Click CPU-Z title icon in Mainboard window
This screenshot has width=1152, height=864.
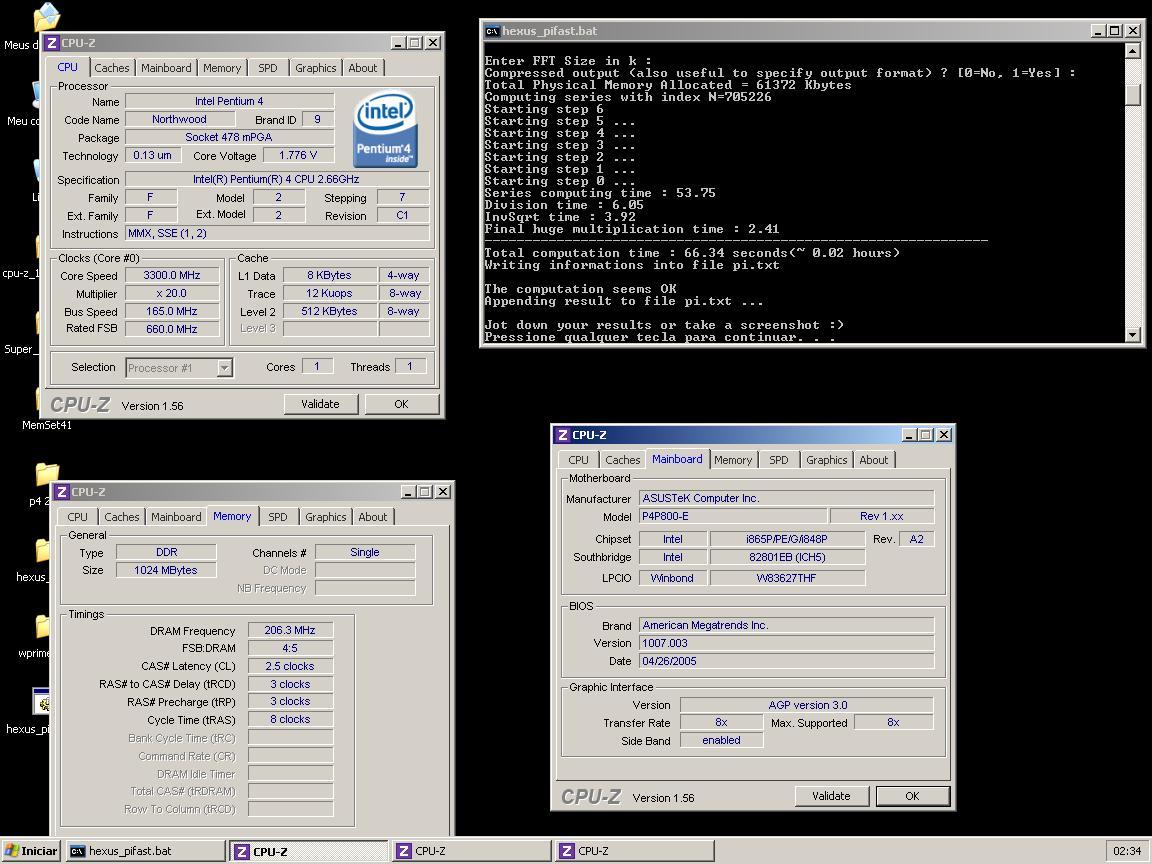tap(563, 435)
